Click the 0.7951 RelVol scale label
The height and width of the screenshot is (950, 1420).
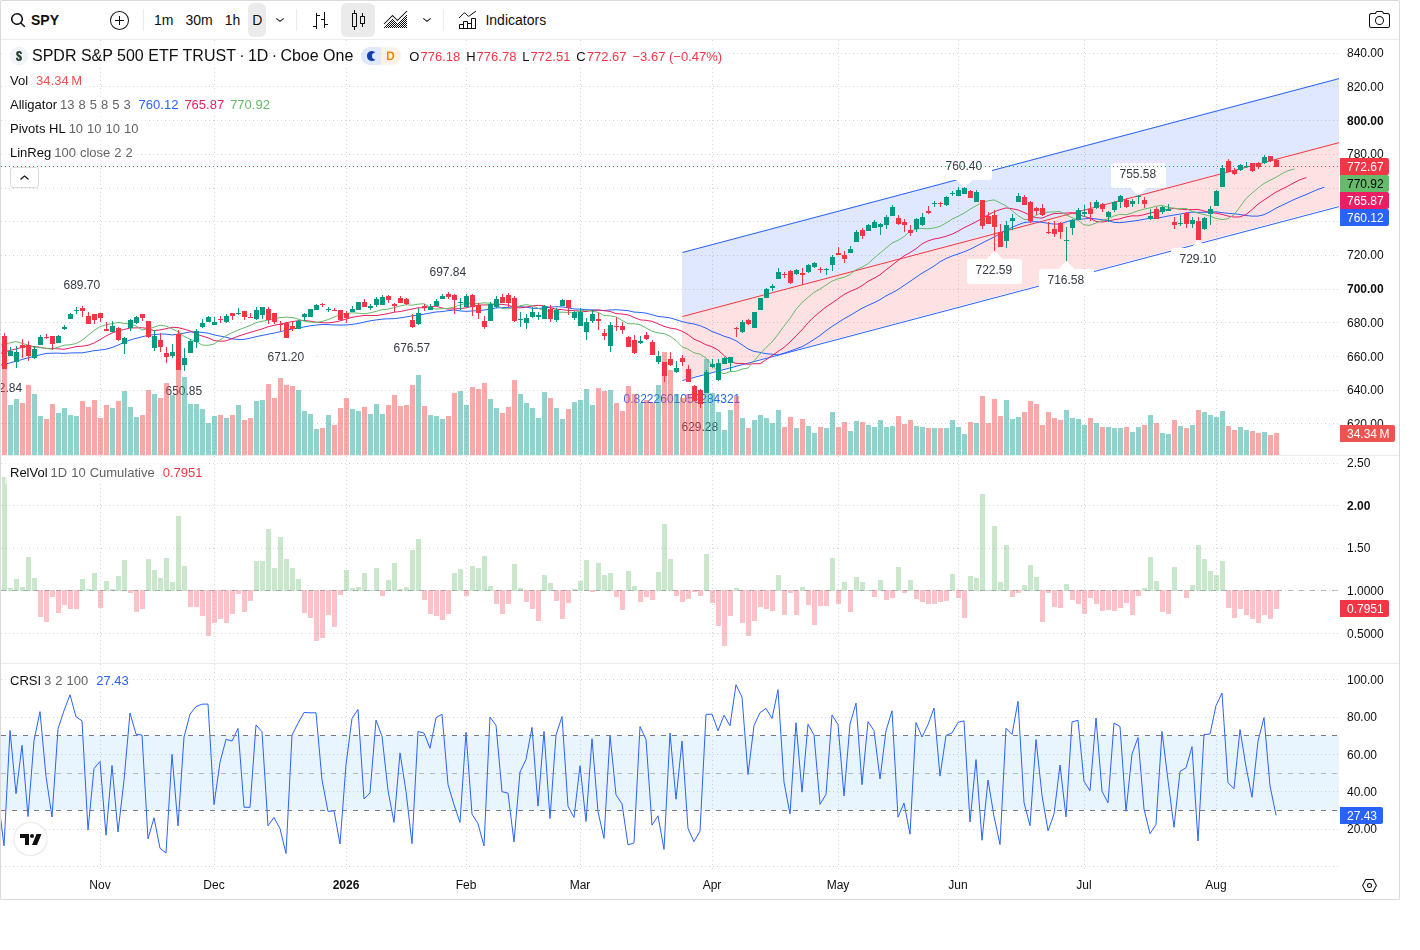pyautogui.click(x=1365, y=609)
